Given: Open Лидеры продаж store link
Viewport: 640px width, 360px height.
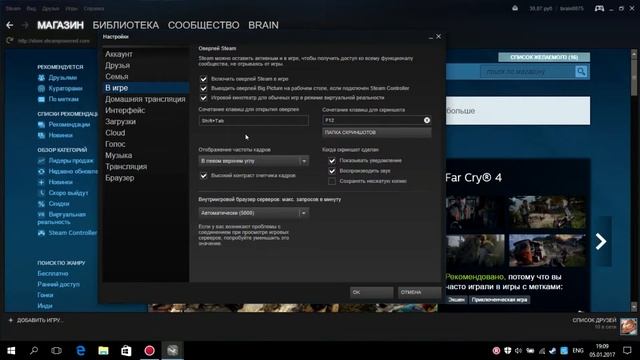Looking at the screenshot, I should [71, 161].
